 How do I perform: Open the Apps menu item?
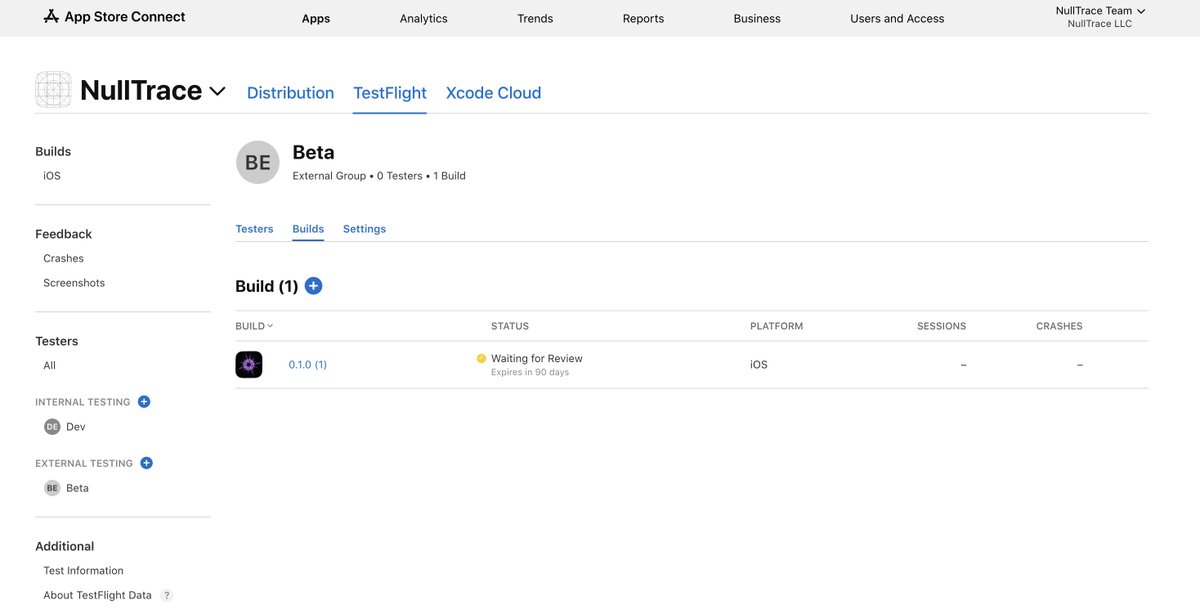[x=316, y=19]
